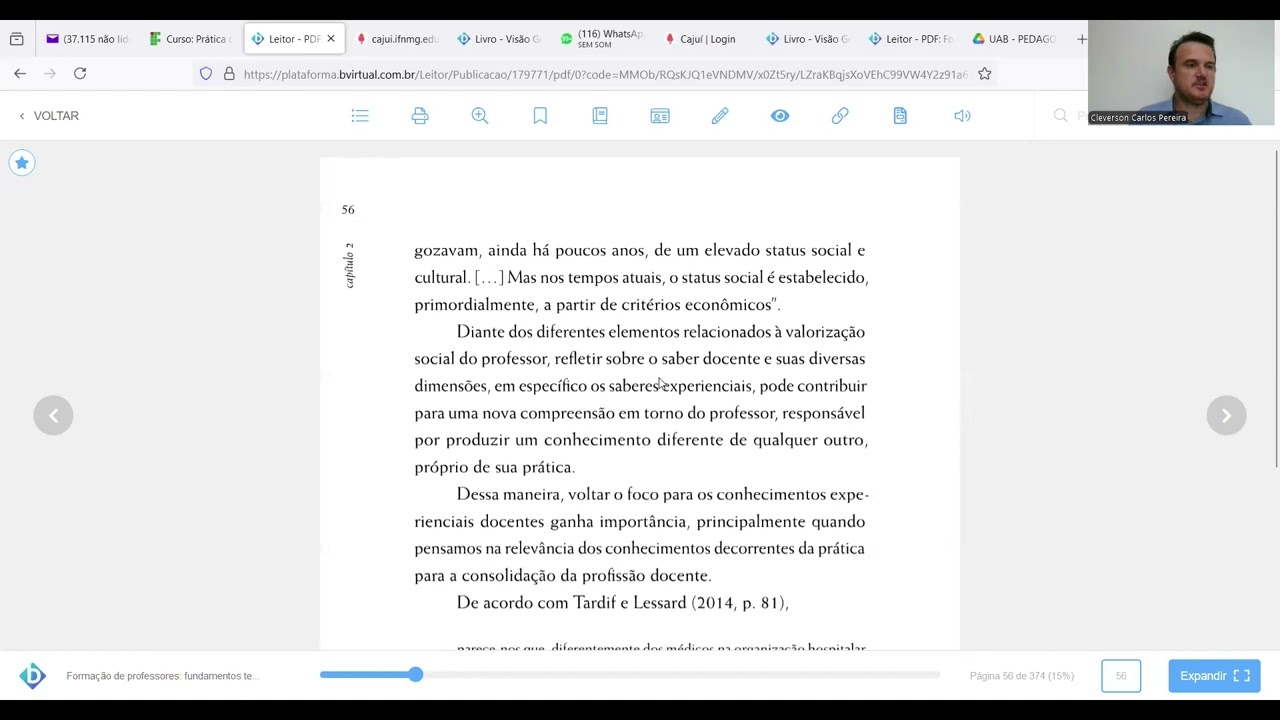Open the document citation icon

click(x=900, y=116)
